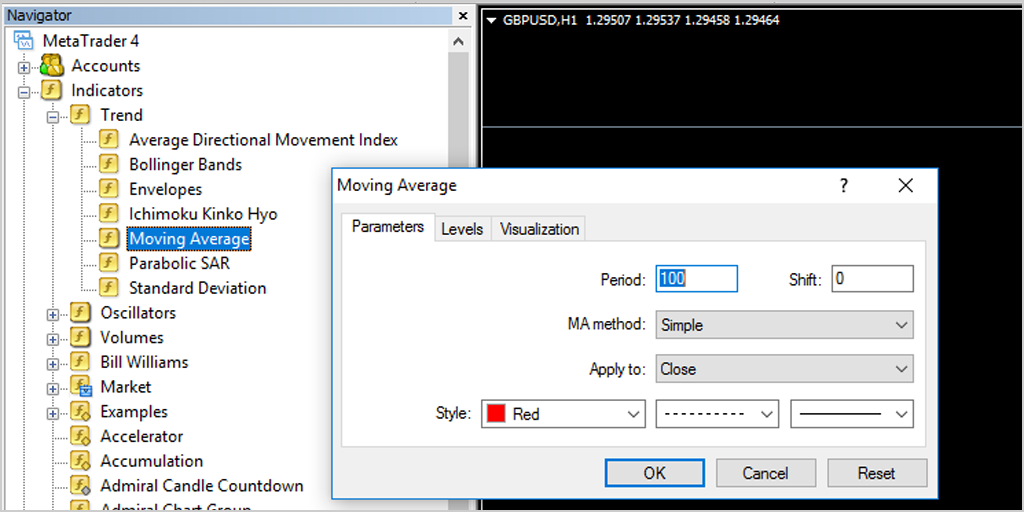Click the Market folder icon
The image size is (1024, 512).
[81, 387]
